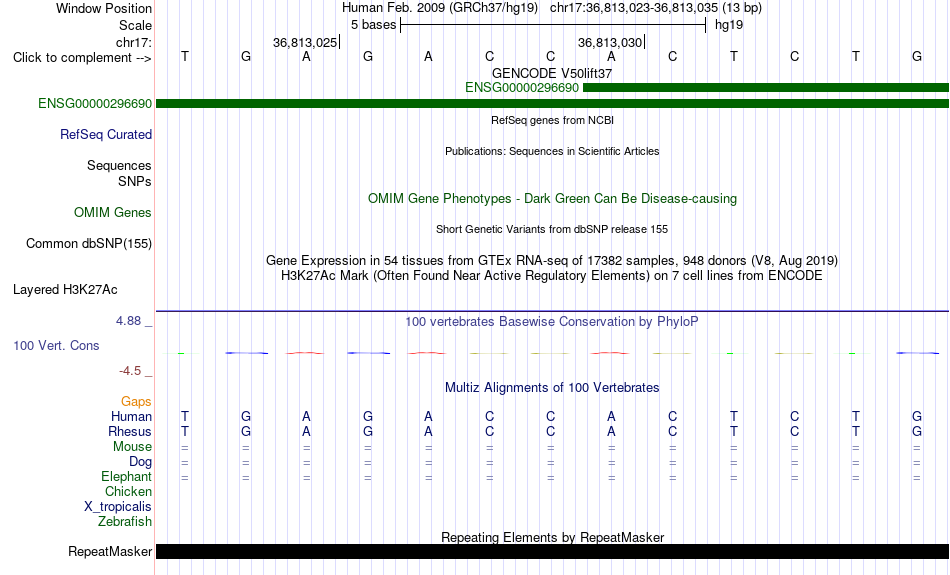The height and width of the screenshot is (575, 950).
Task: Click the black RepeatMasker element bar
Action: pos(553,551)
